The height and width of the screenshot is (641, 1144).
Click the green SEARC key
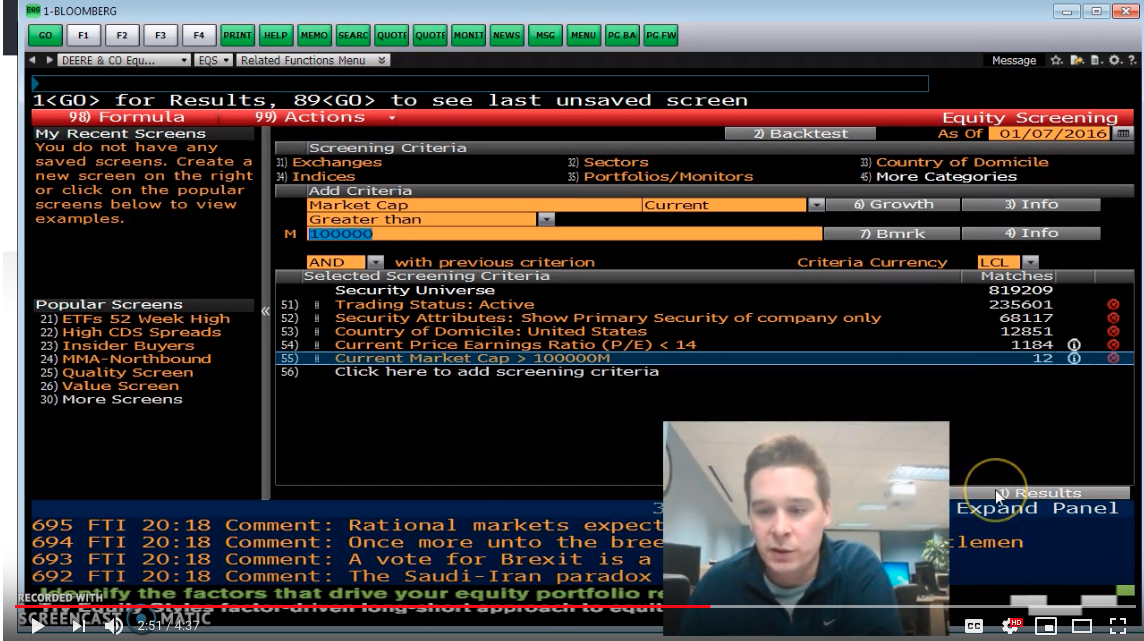(x=353, y=35)
